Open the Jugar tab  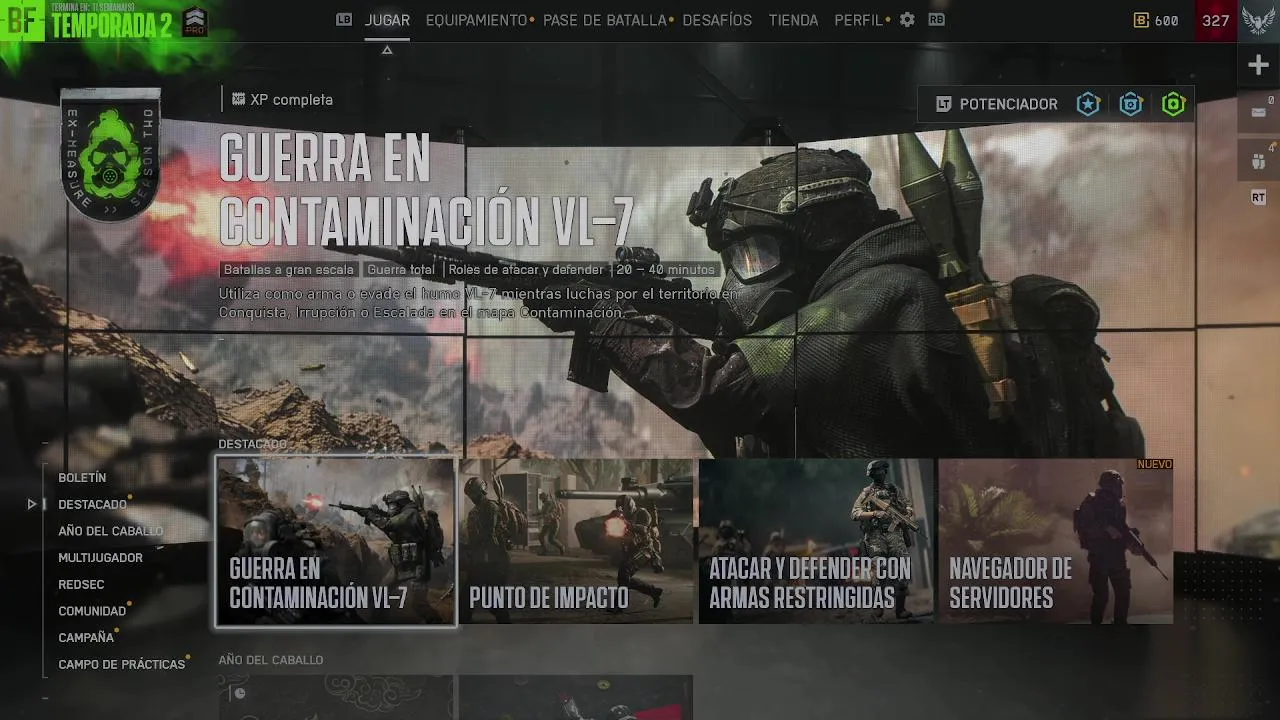pyautogui.click(x=387, y=20)
